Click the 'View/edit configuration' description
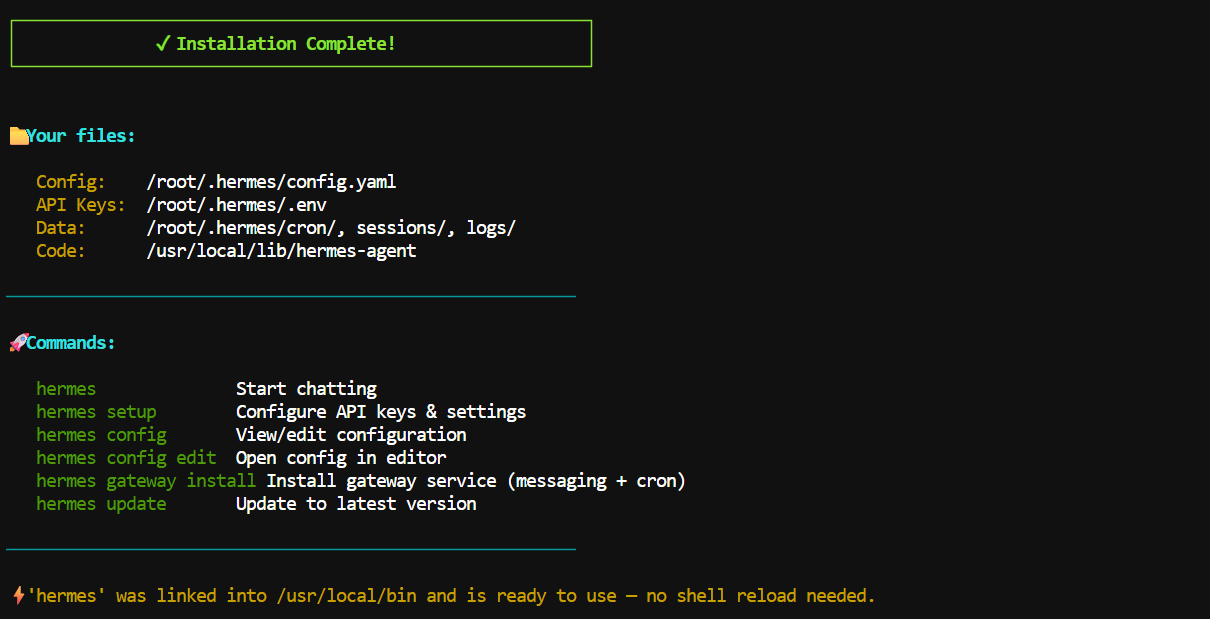 (x=351, y=435)
